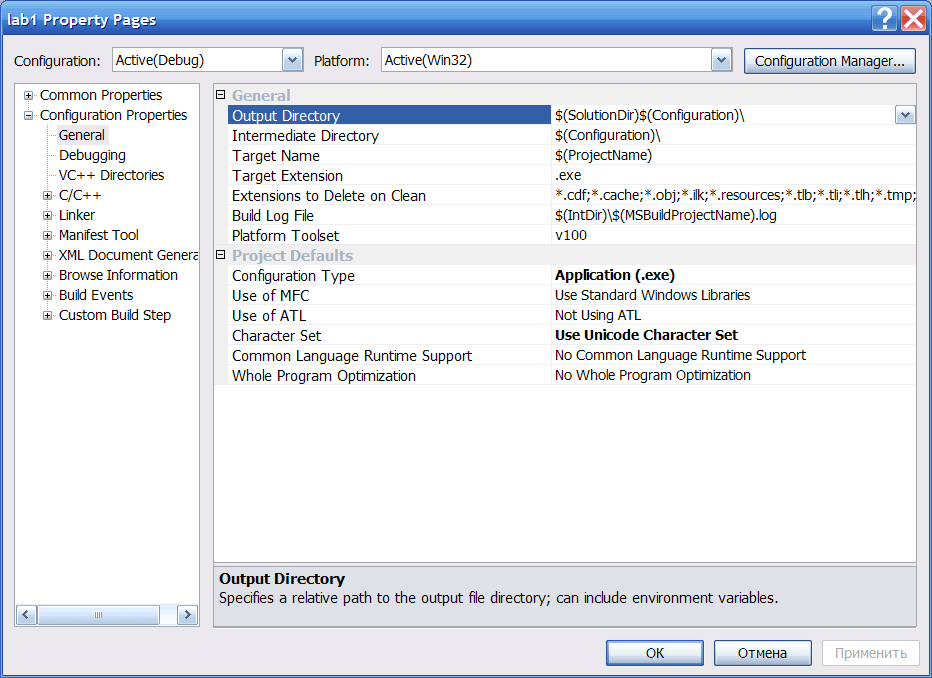Select the Configuration Type property

[x=389, y=276]
